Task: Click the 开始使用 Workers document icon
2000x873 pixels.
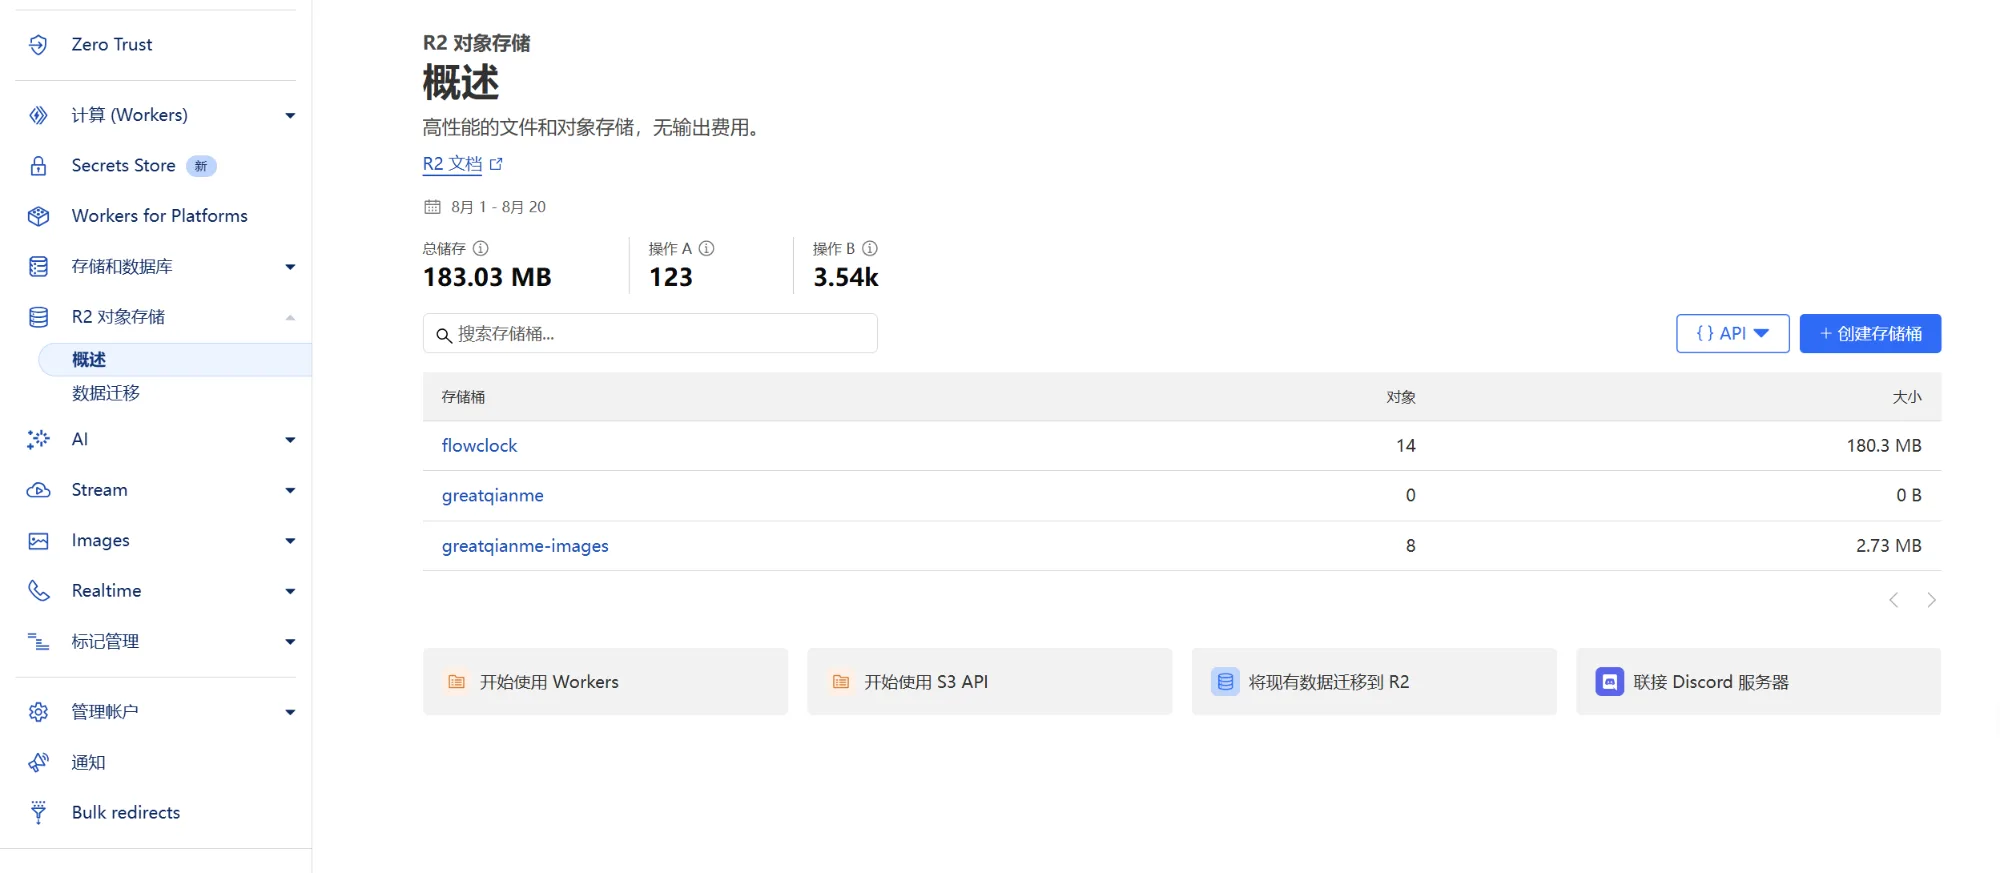Action: (x=456, y=682)
